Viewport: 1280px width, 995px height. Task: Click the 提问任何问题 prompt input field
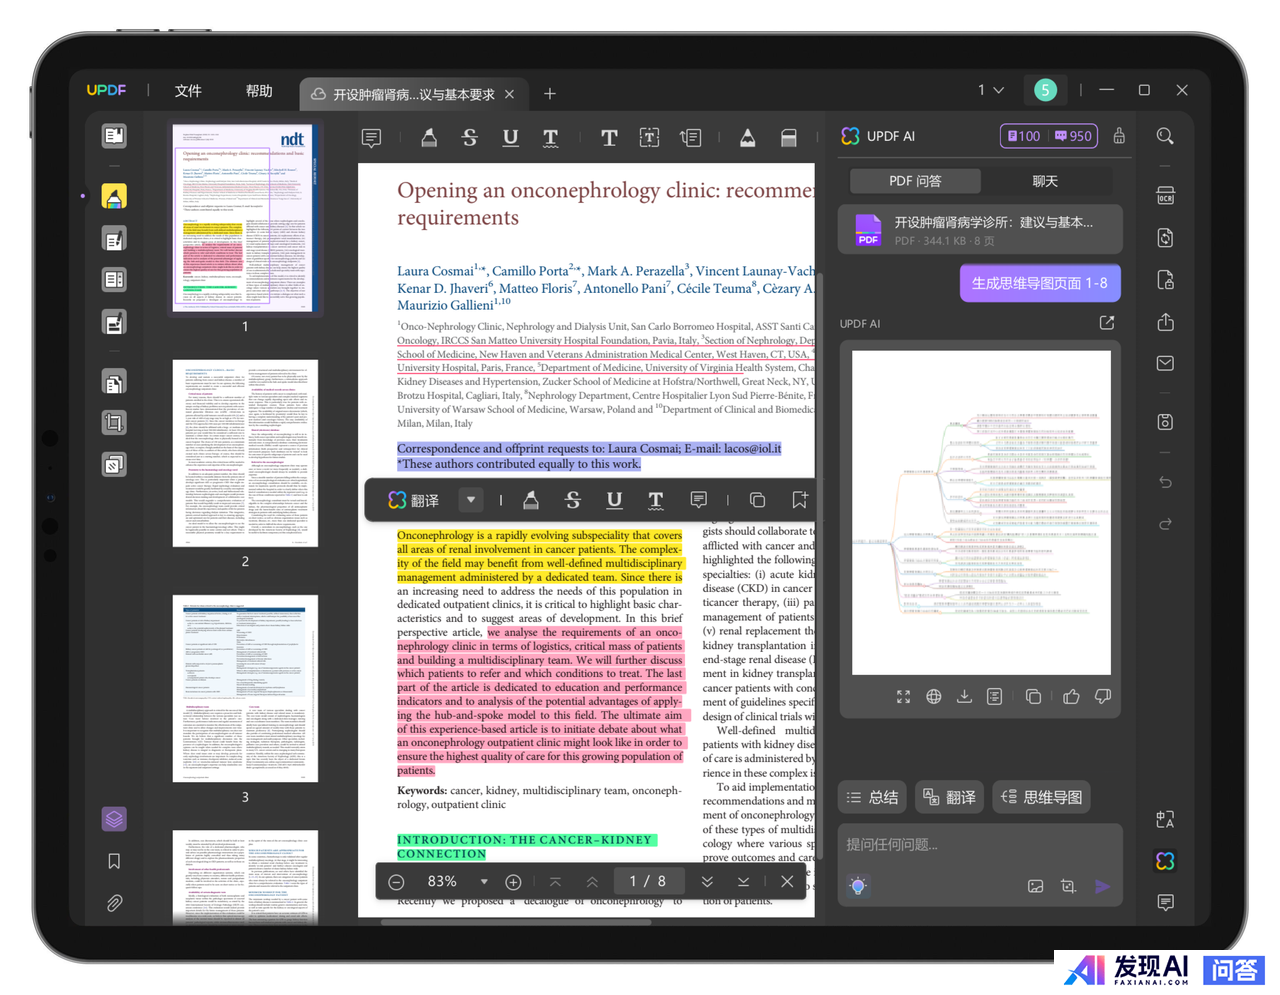[x=980, y=845]
